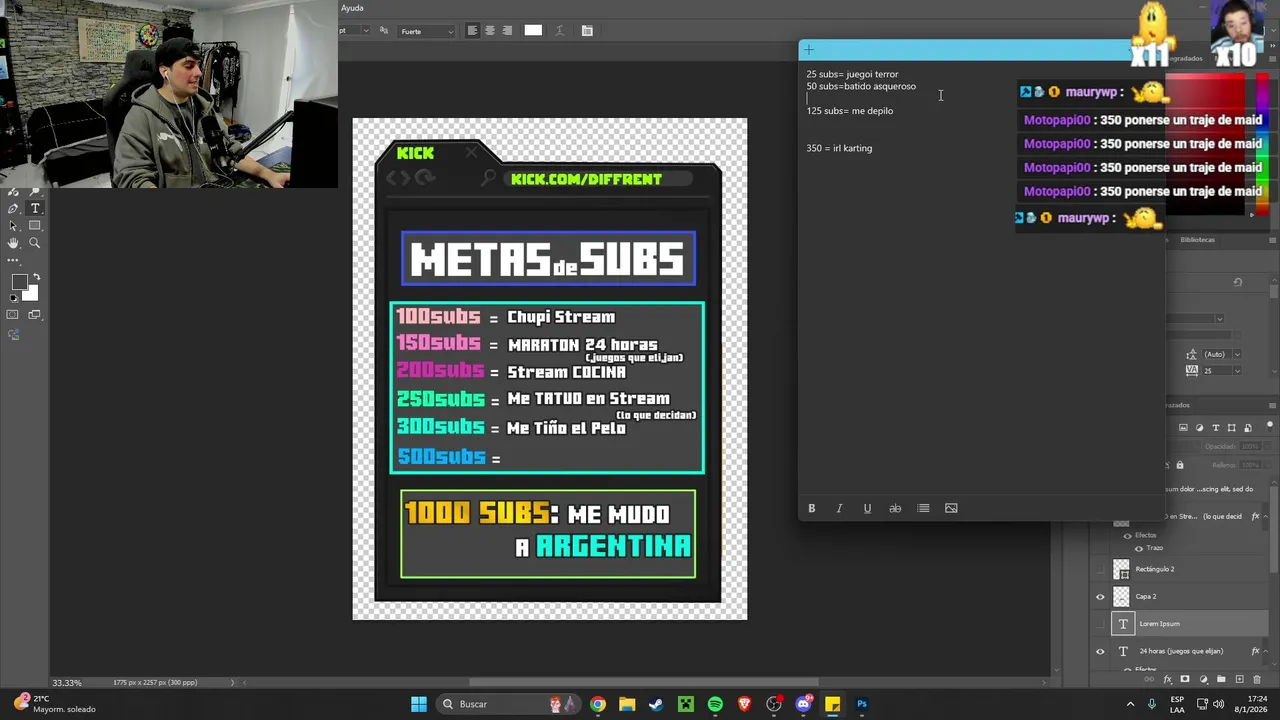Align text left in options bar
Image resolution: width=1280 pixels, height=720 pixels.
(x=472, y=31)
